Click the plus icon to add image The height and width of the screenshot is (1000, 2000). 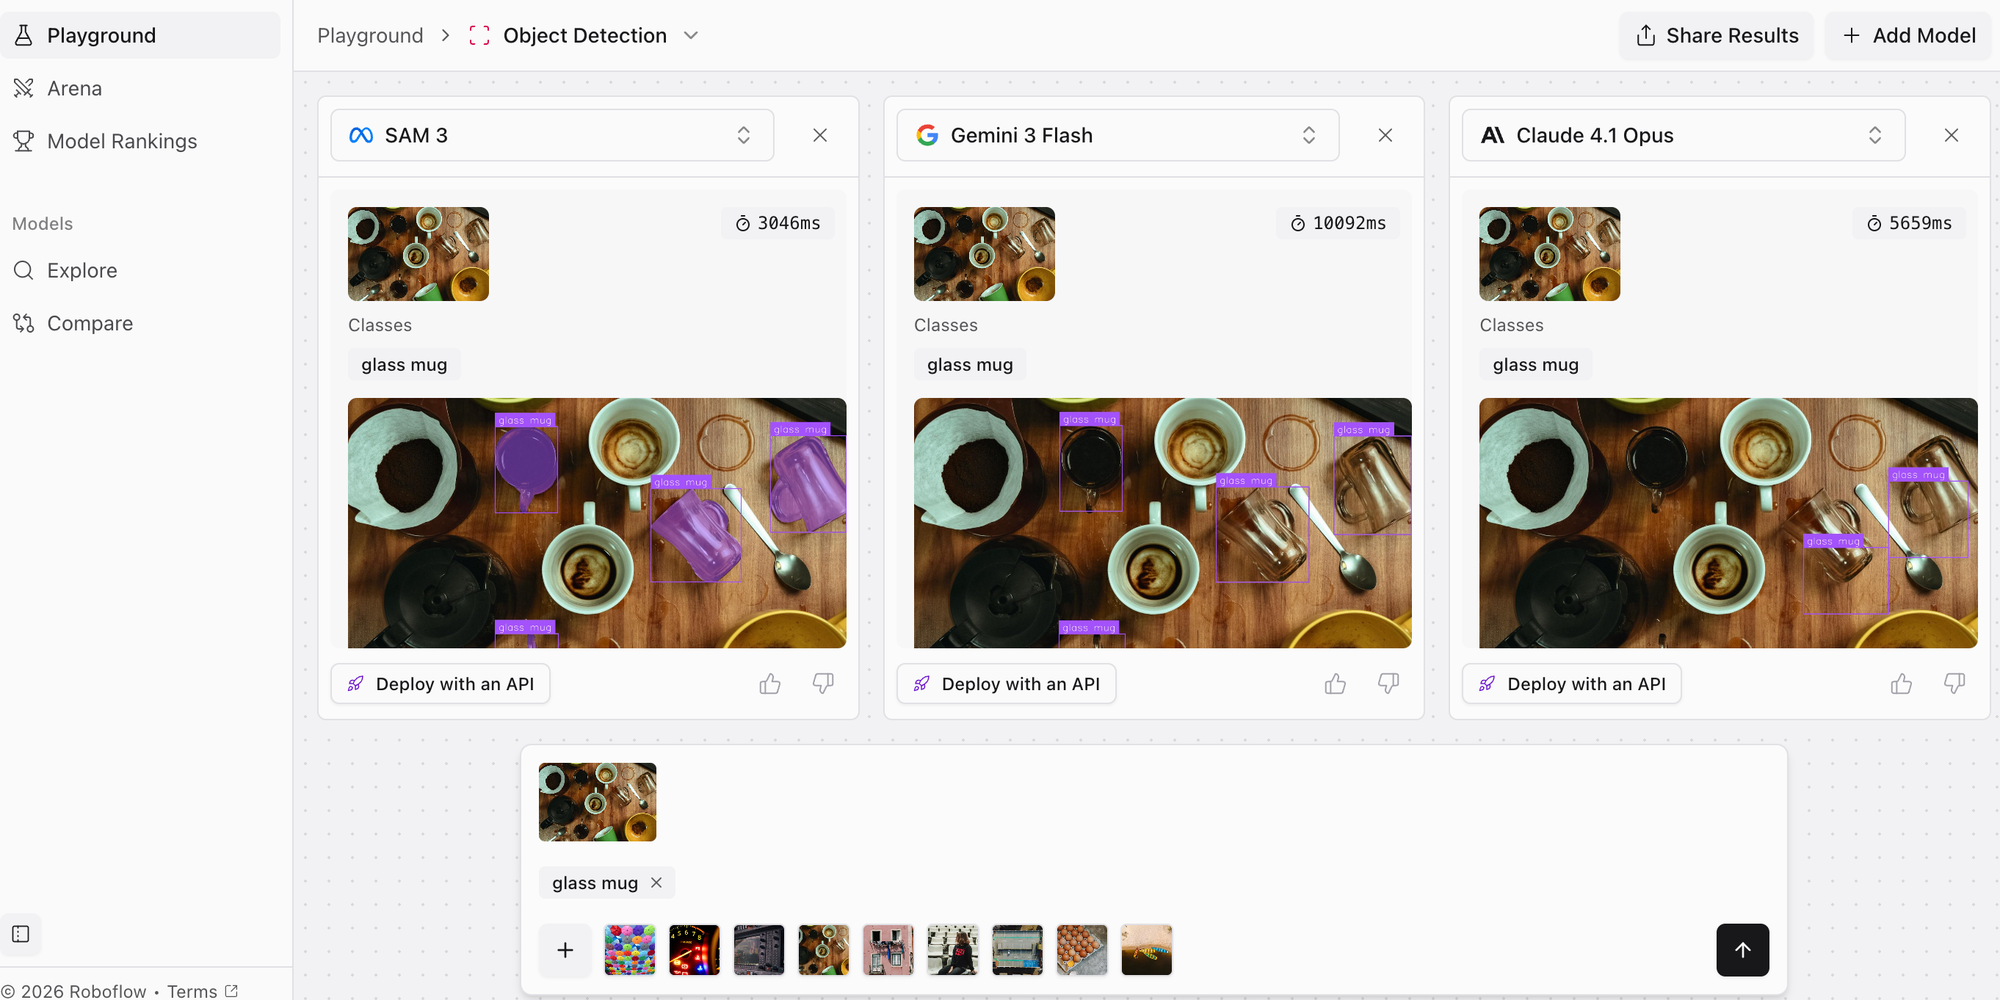[x=565, y=950]
